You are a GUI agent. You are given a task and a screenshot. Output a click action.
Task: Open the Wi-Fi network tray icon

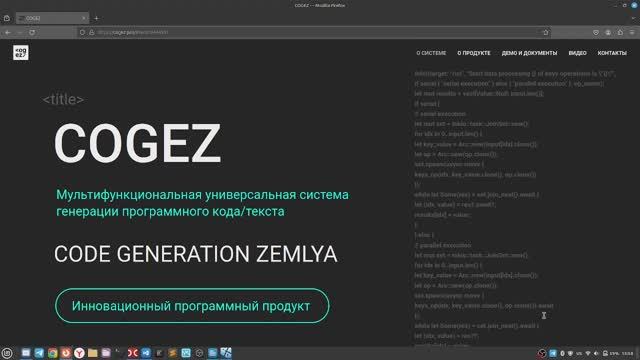[x=588, y=353]
